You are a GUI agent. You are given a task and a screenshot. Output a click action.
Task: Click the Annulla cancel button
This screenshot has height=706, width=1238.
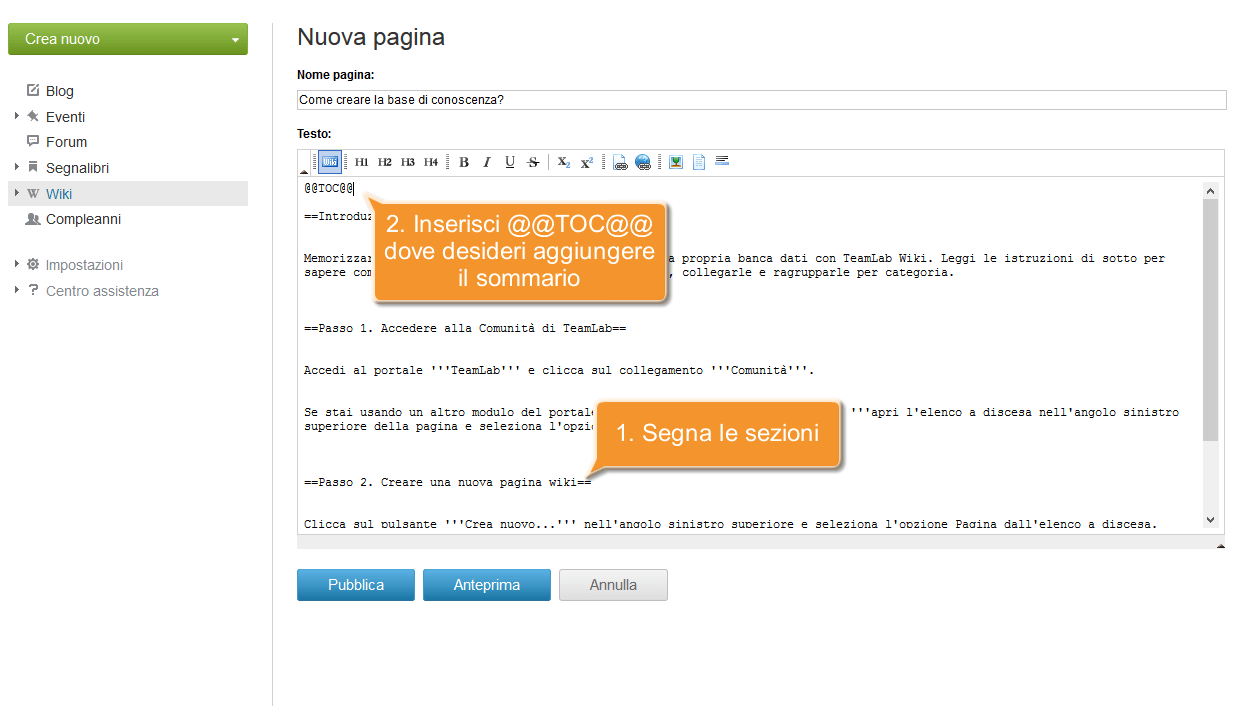click(613, 585)
